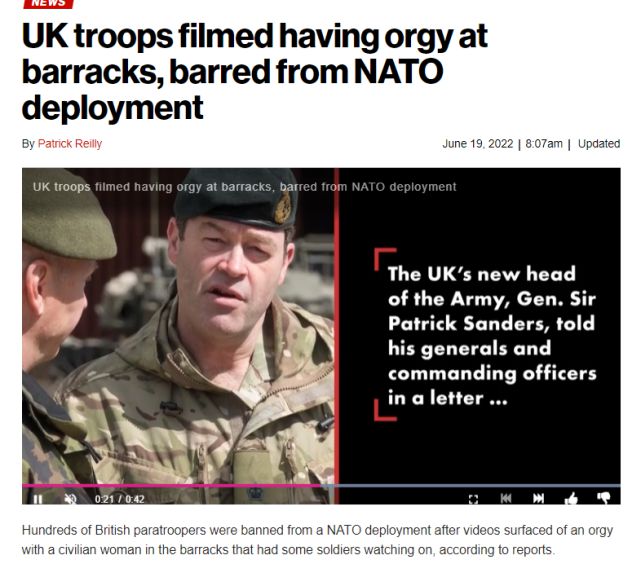The height and width of the screenshot is (564, 641).
Task: Enter fullscreen video mode
Action: tap(473, 499)
